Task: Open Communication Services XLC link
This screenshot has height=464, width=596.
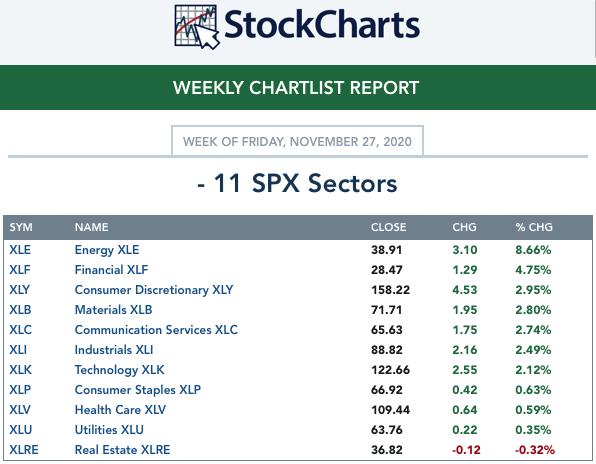Action: click(x=156, y=330)
